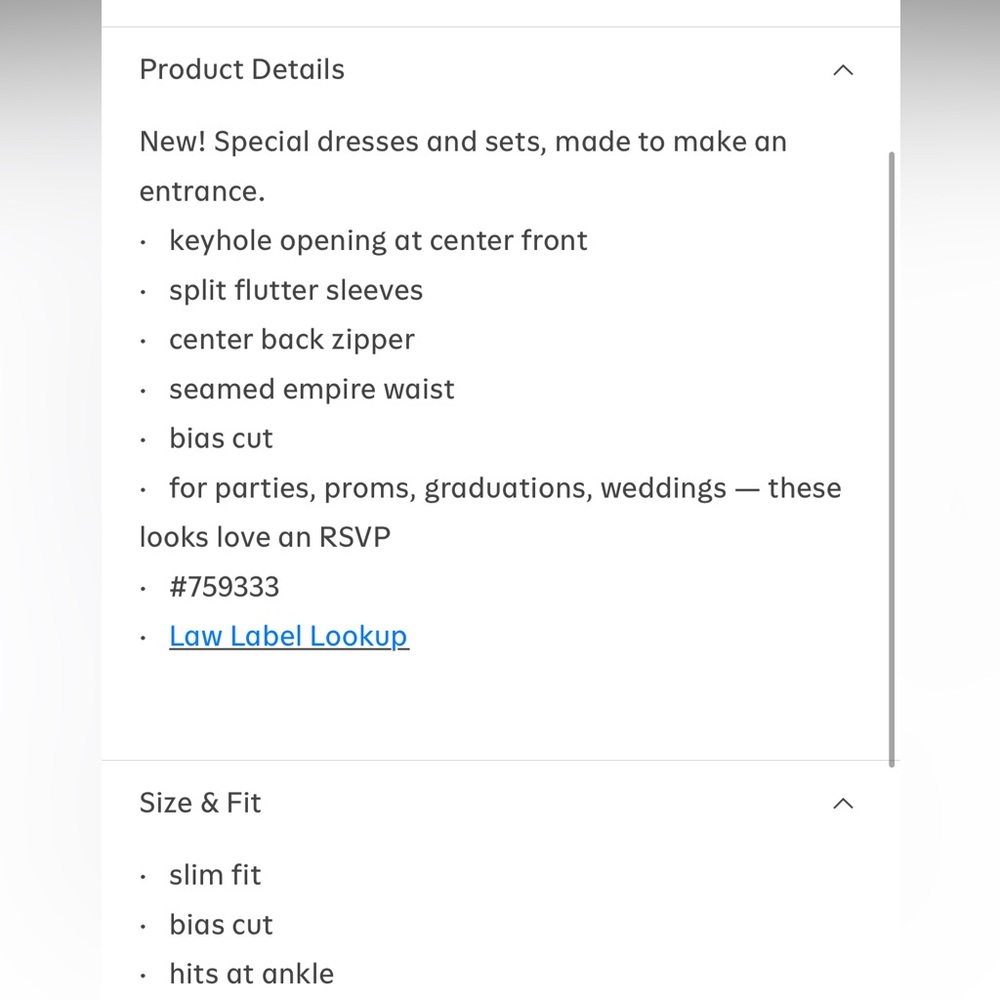Screen dimensions: 1000x1000
Task: Click the Size & Fit heading
Action: [200, 803]
